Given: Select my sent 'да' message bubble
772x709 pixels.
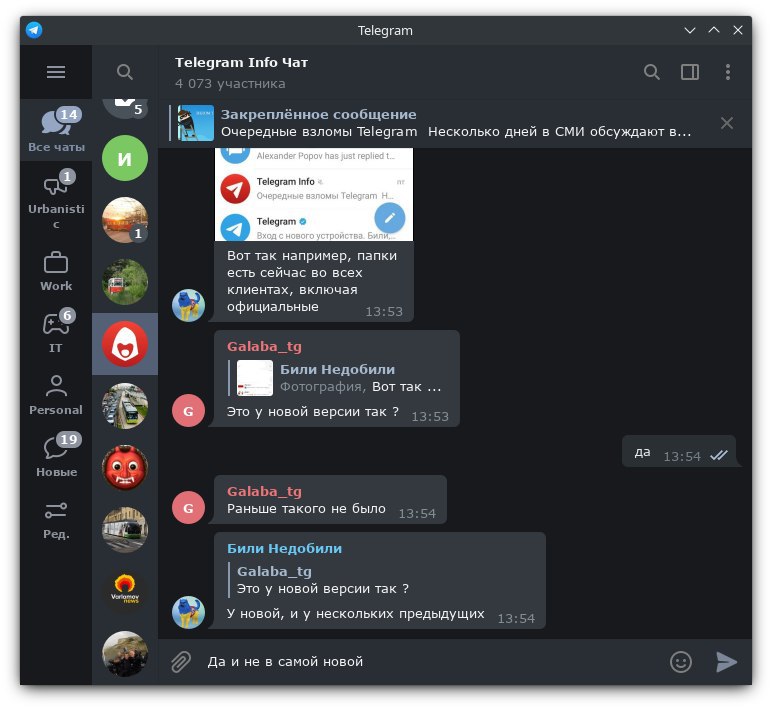Looking at the screenshot, I should coord(679,451).
